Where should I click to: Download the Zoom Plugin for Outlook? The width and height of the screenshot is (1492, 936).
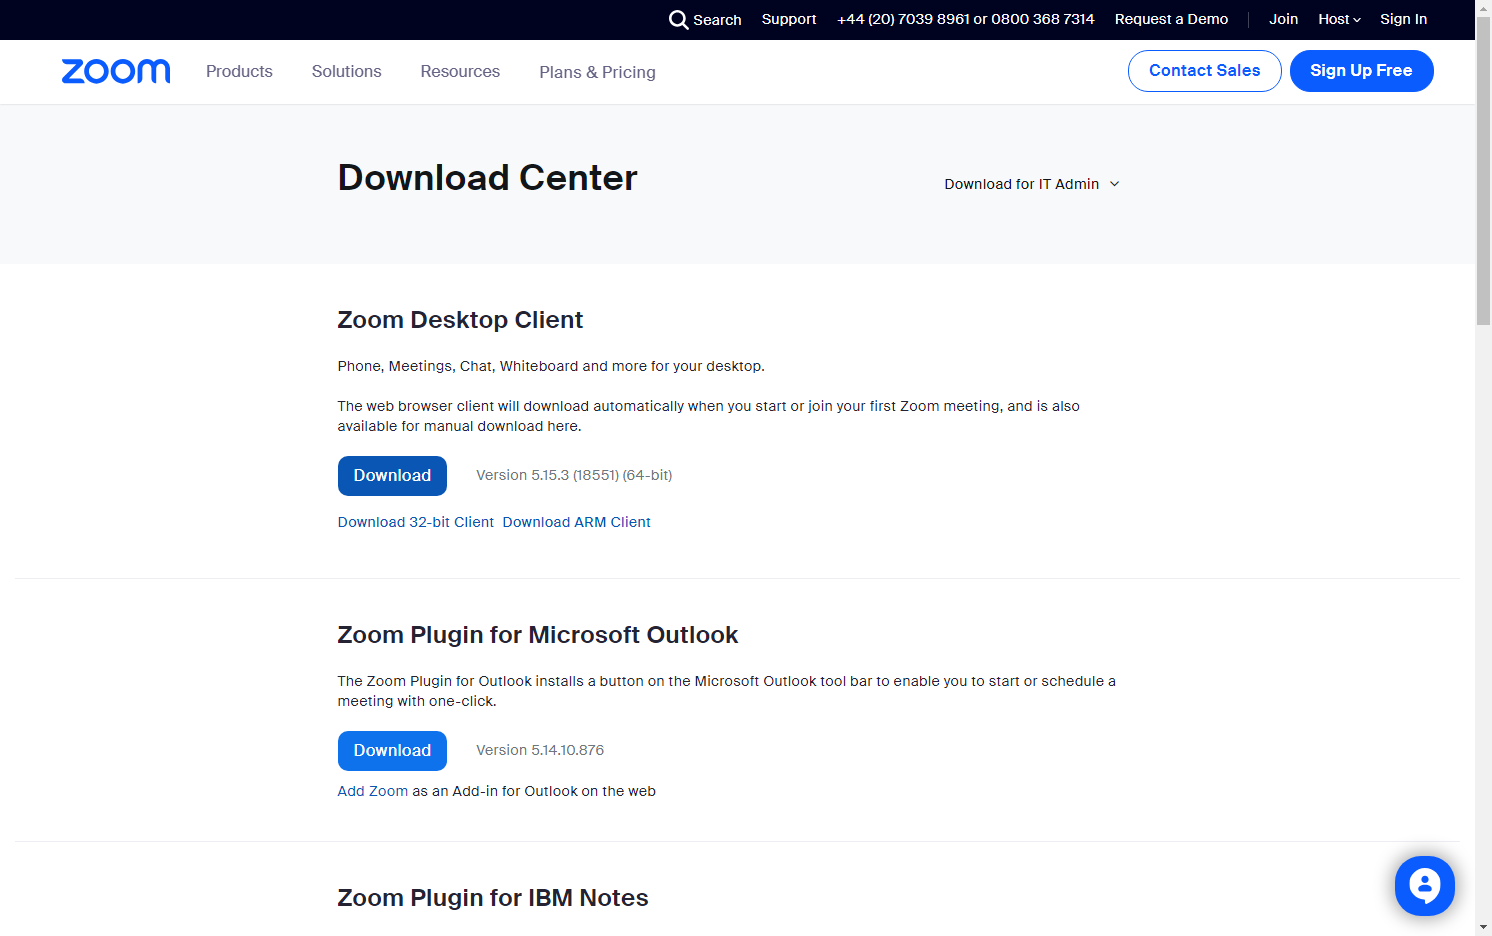click(392, 751)
